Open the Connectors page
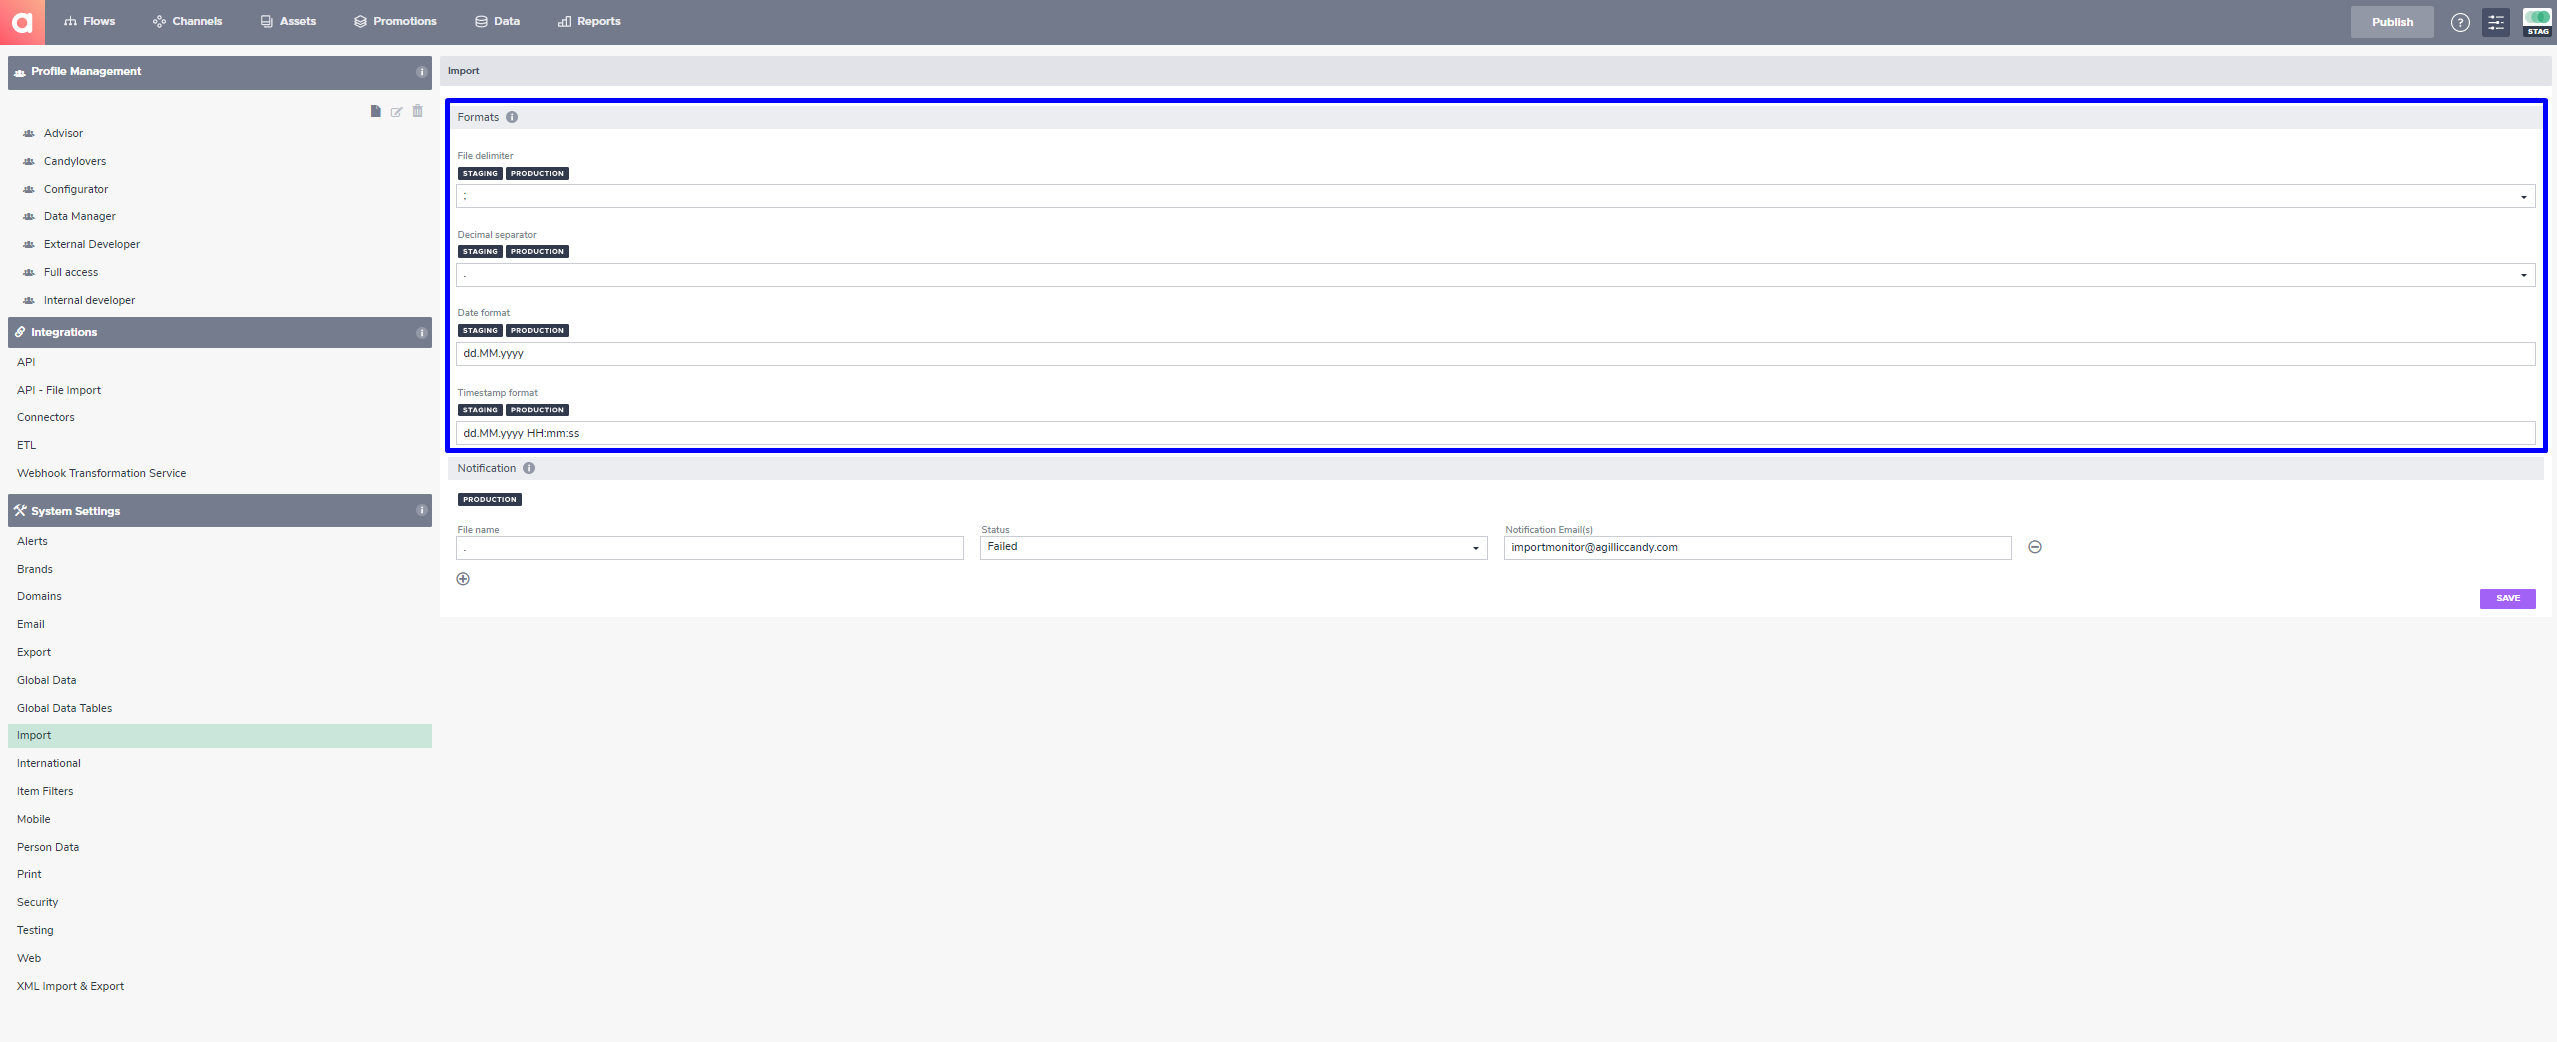2557x1042 pixels. click(x=46, y=417)
